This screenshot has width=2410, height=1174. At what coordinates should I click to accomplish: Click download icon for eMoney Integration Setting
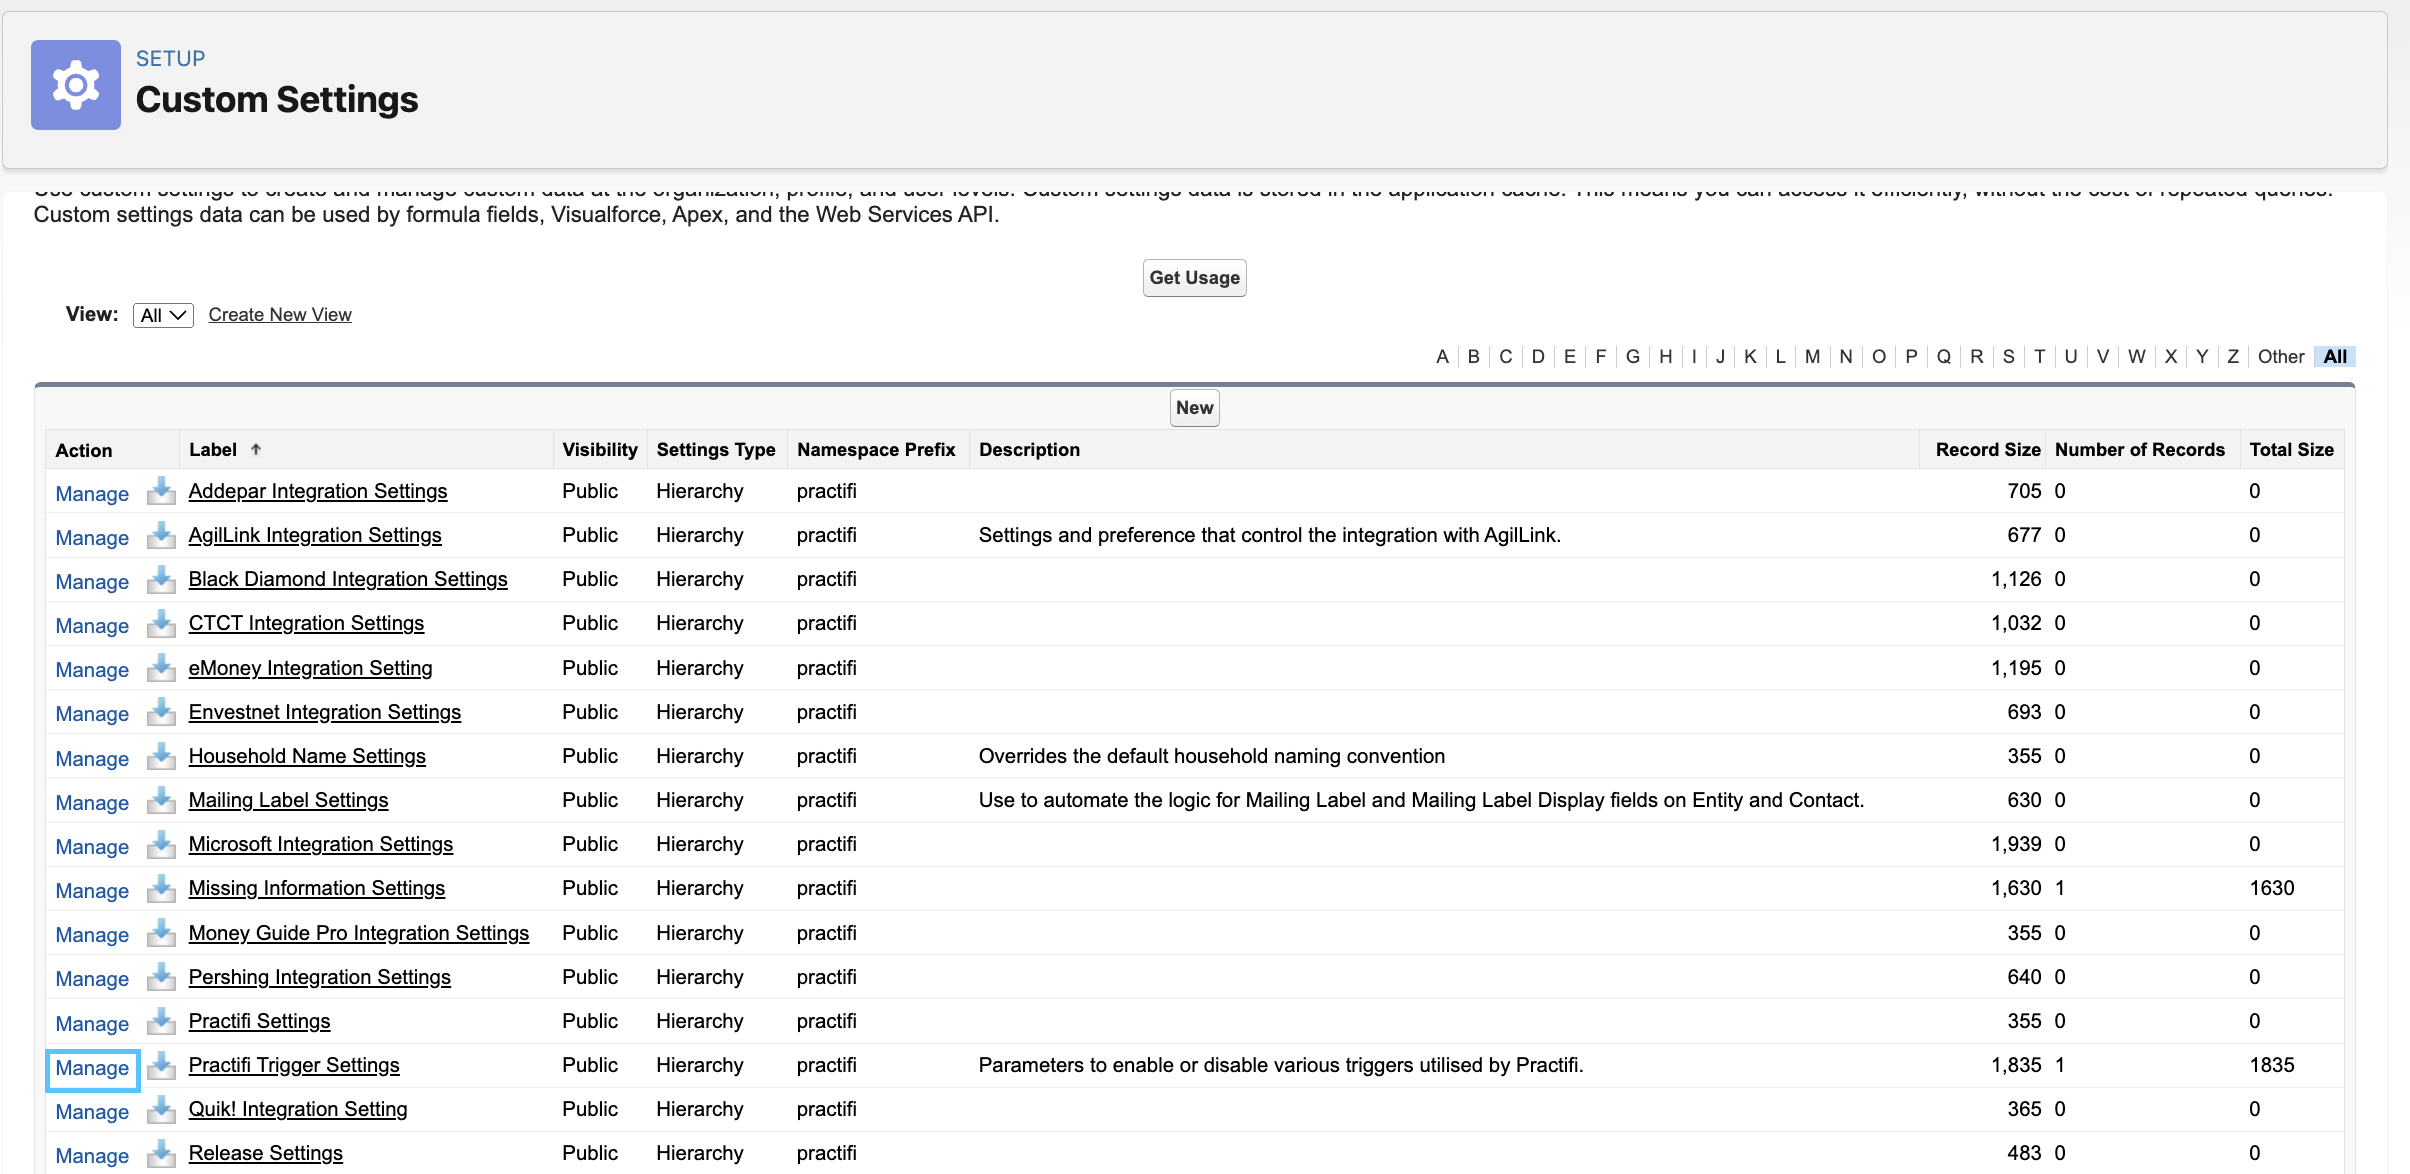point(161,668)
